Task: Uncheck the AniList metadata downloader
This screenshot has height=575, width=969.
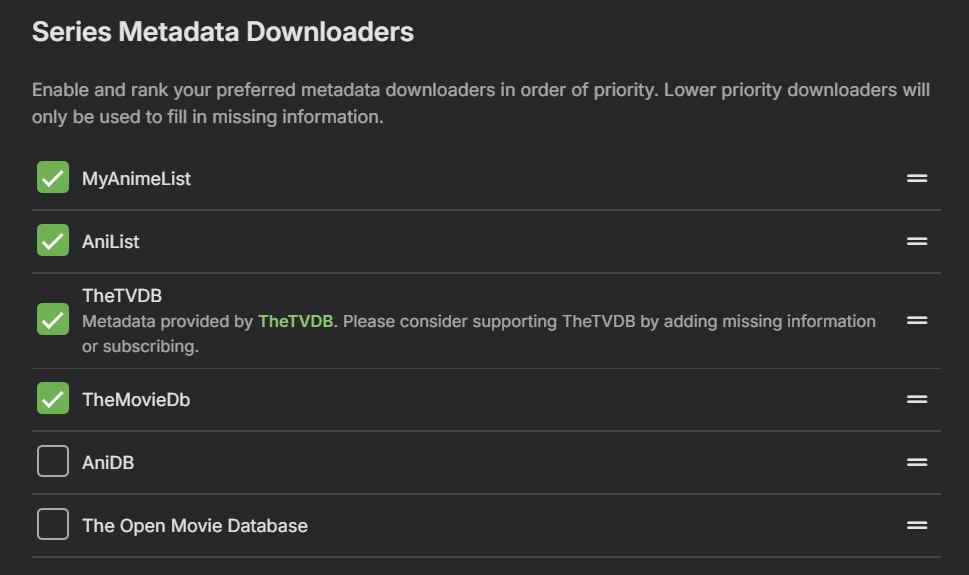Action: [x=53, y=241]
